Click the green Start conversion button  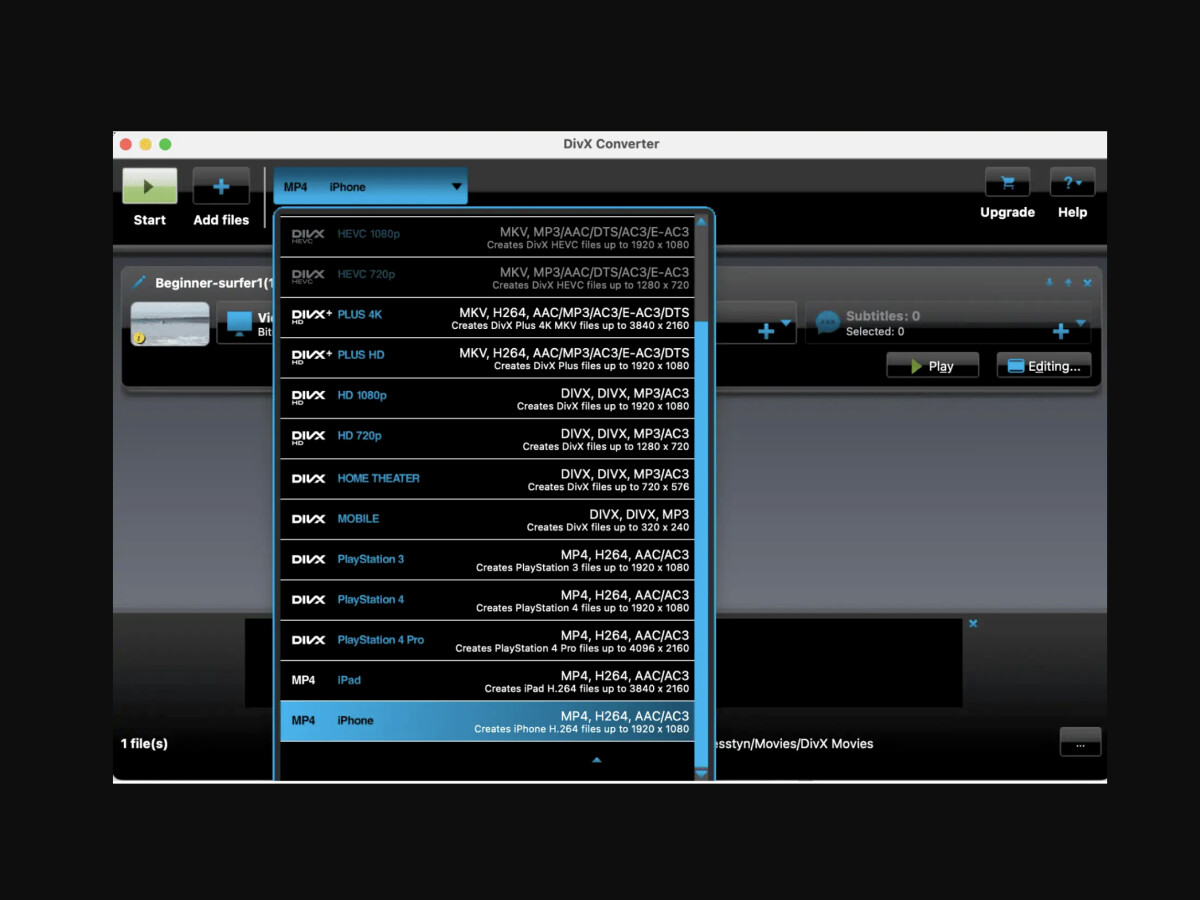pyautogui.click(x=149, y=187)
